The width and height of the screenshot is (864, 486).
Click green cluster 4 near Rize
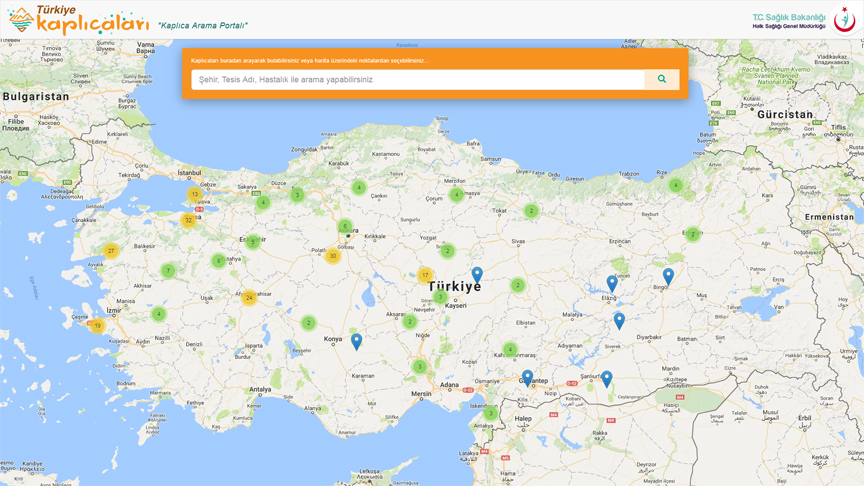pyautogui.click(x=676, y=185)
